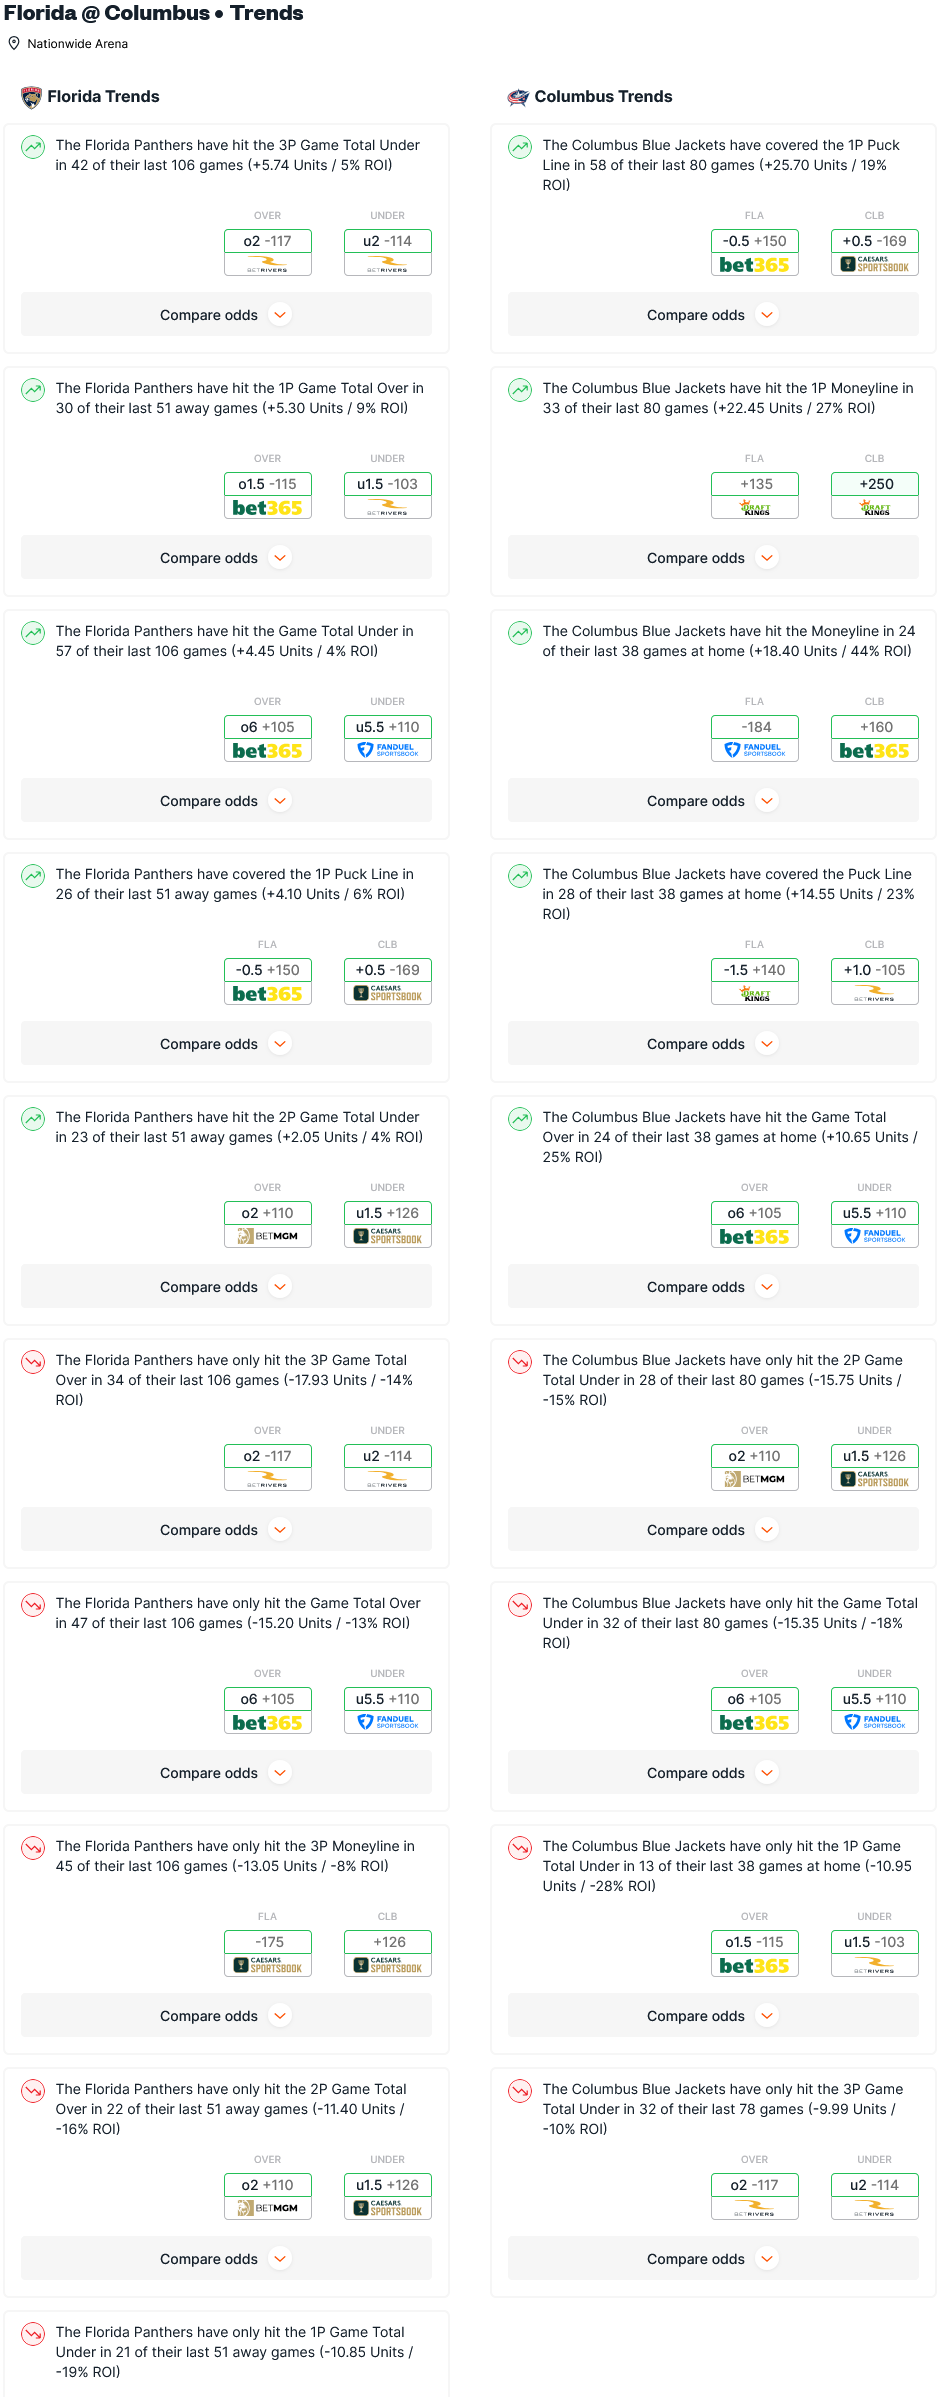This screenshot has height=2397, width=939.
Task: Select o1.5 -115 over odds in Florida 1P Game Total Over
Action: [268, 484]
